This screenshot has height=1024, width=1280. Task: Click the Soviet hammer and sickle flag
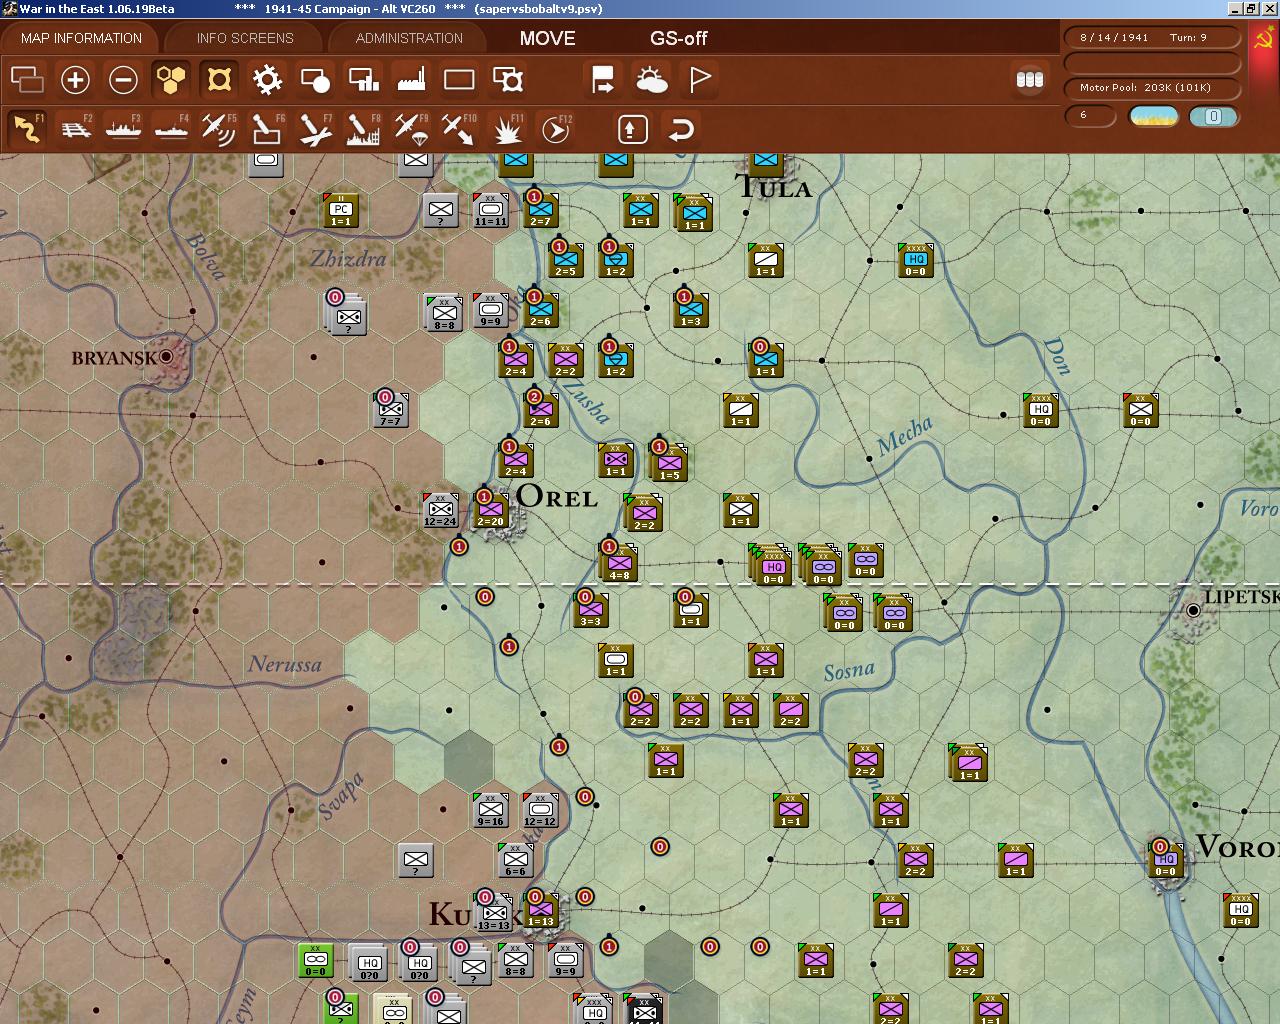coord(1265,40)
